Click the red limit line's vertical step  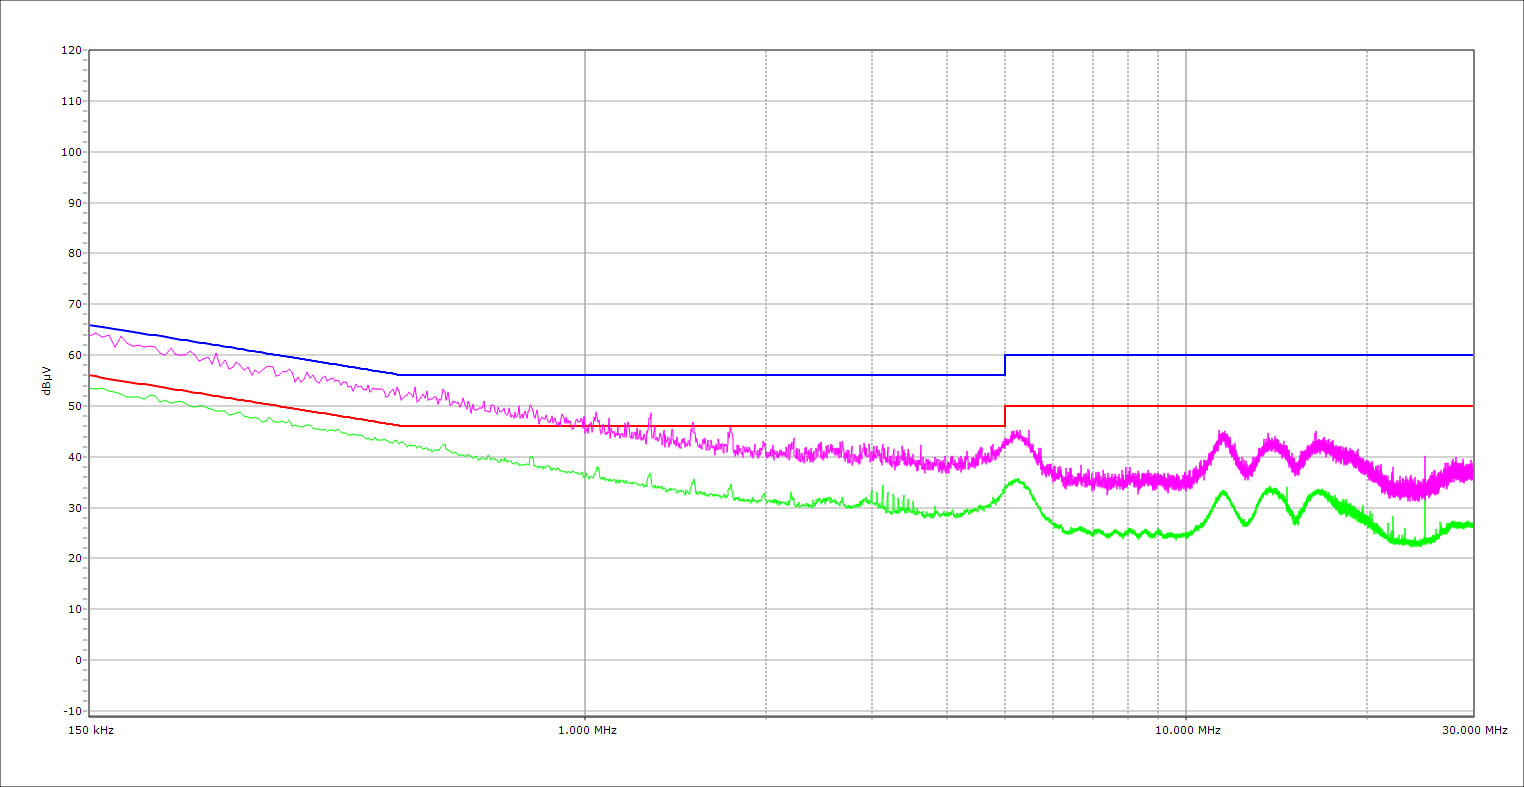pos(1005,416)
